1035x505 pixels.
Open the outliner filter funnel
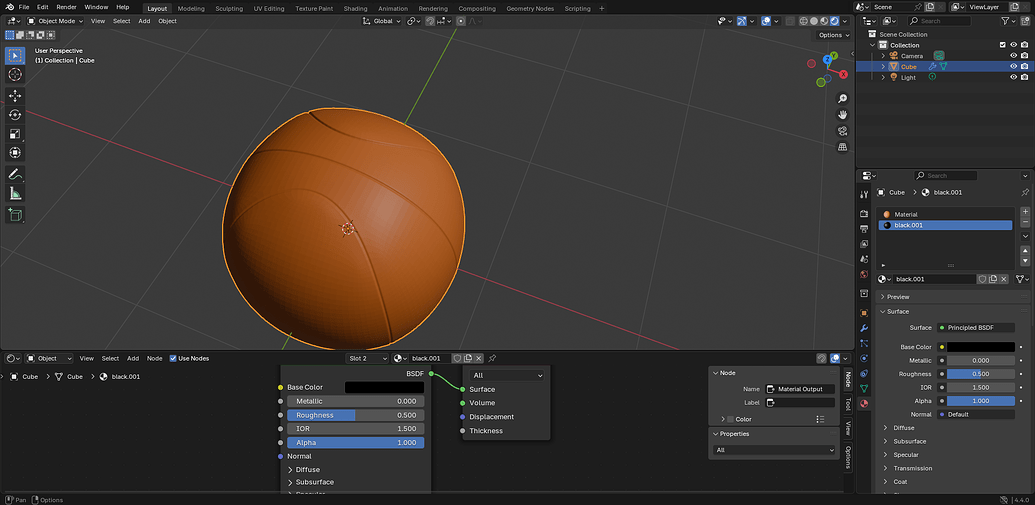pos(1006,21)
